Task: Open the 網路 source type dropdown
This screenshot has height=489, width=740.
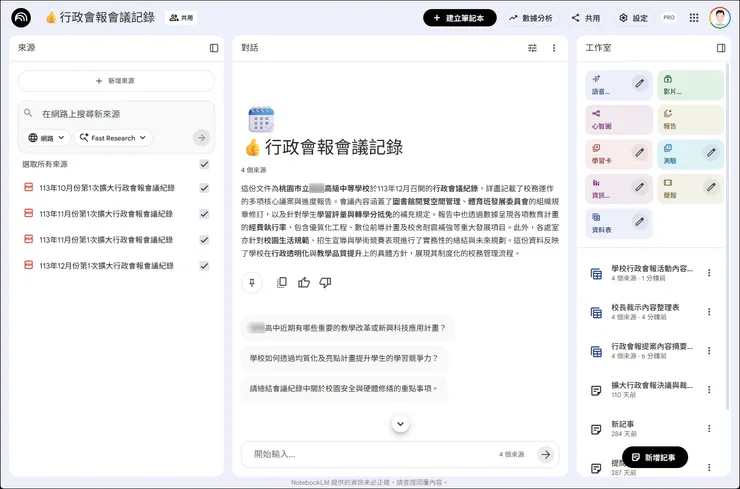Action: (47, 138)
